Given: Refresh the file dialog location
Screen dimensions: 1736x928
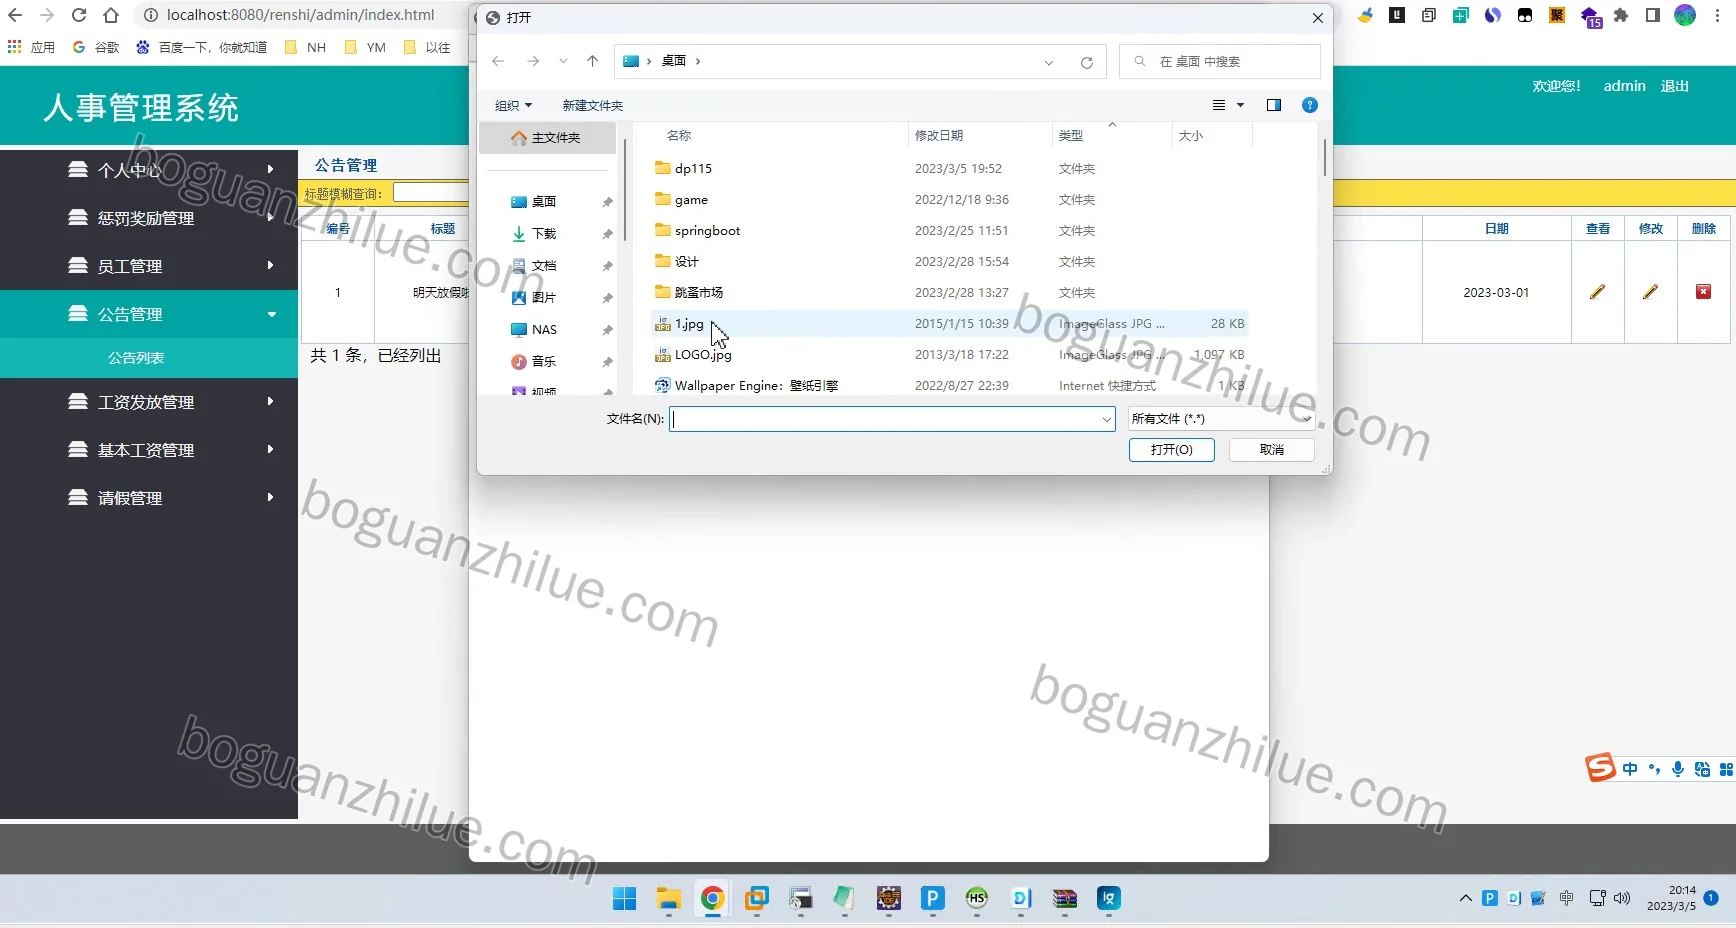Looking at the screenshot, I should [x=1087, y=62].
